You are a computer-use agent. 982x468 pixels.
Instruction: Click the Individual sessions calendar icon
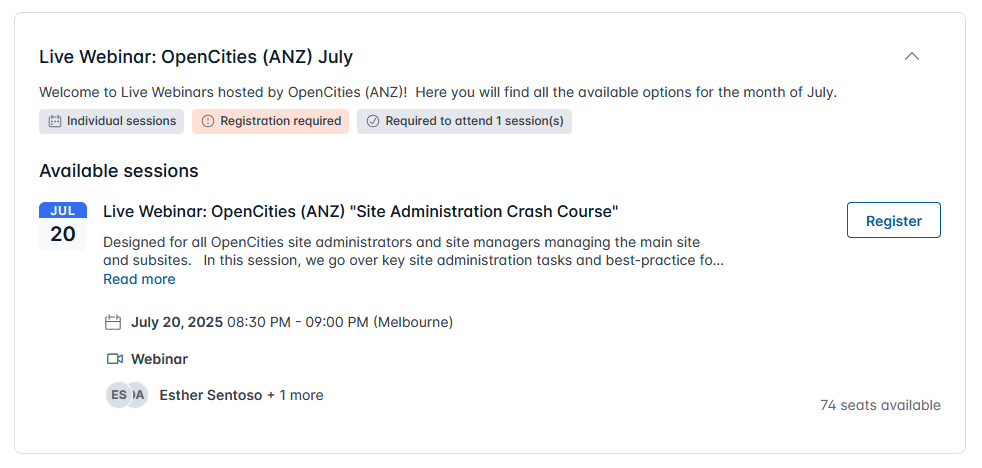pyautogui.click(x=55, y=122)
